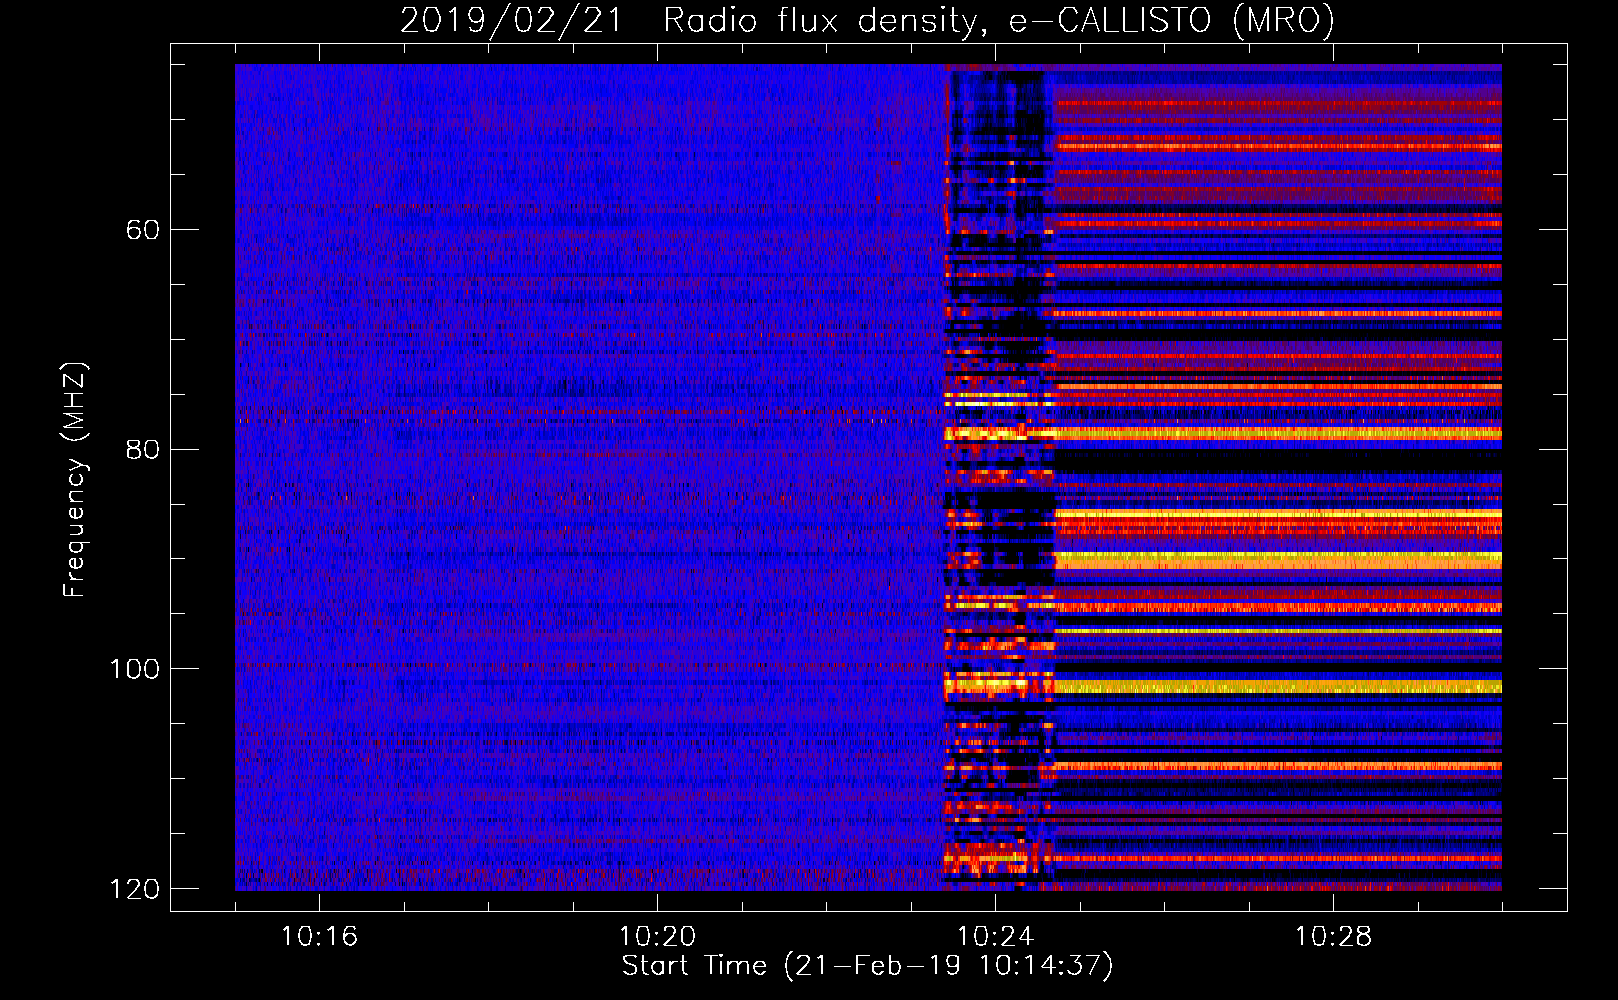This screenshot has width=1618, height=1000.
Task: Click the bright yellow band just above 80 MHz
Action: [x=1223, y=434]
